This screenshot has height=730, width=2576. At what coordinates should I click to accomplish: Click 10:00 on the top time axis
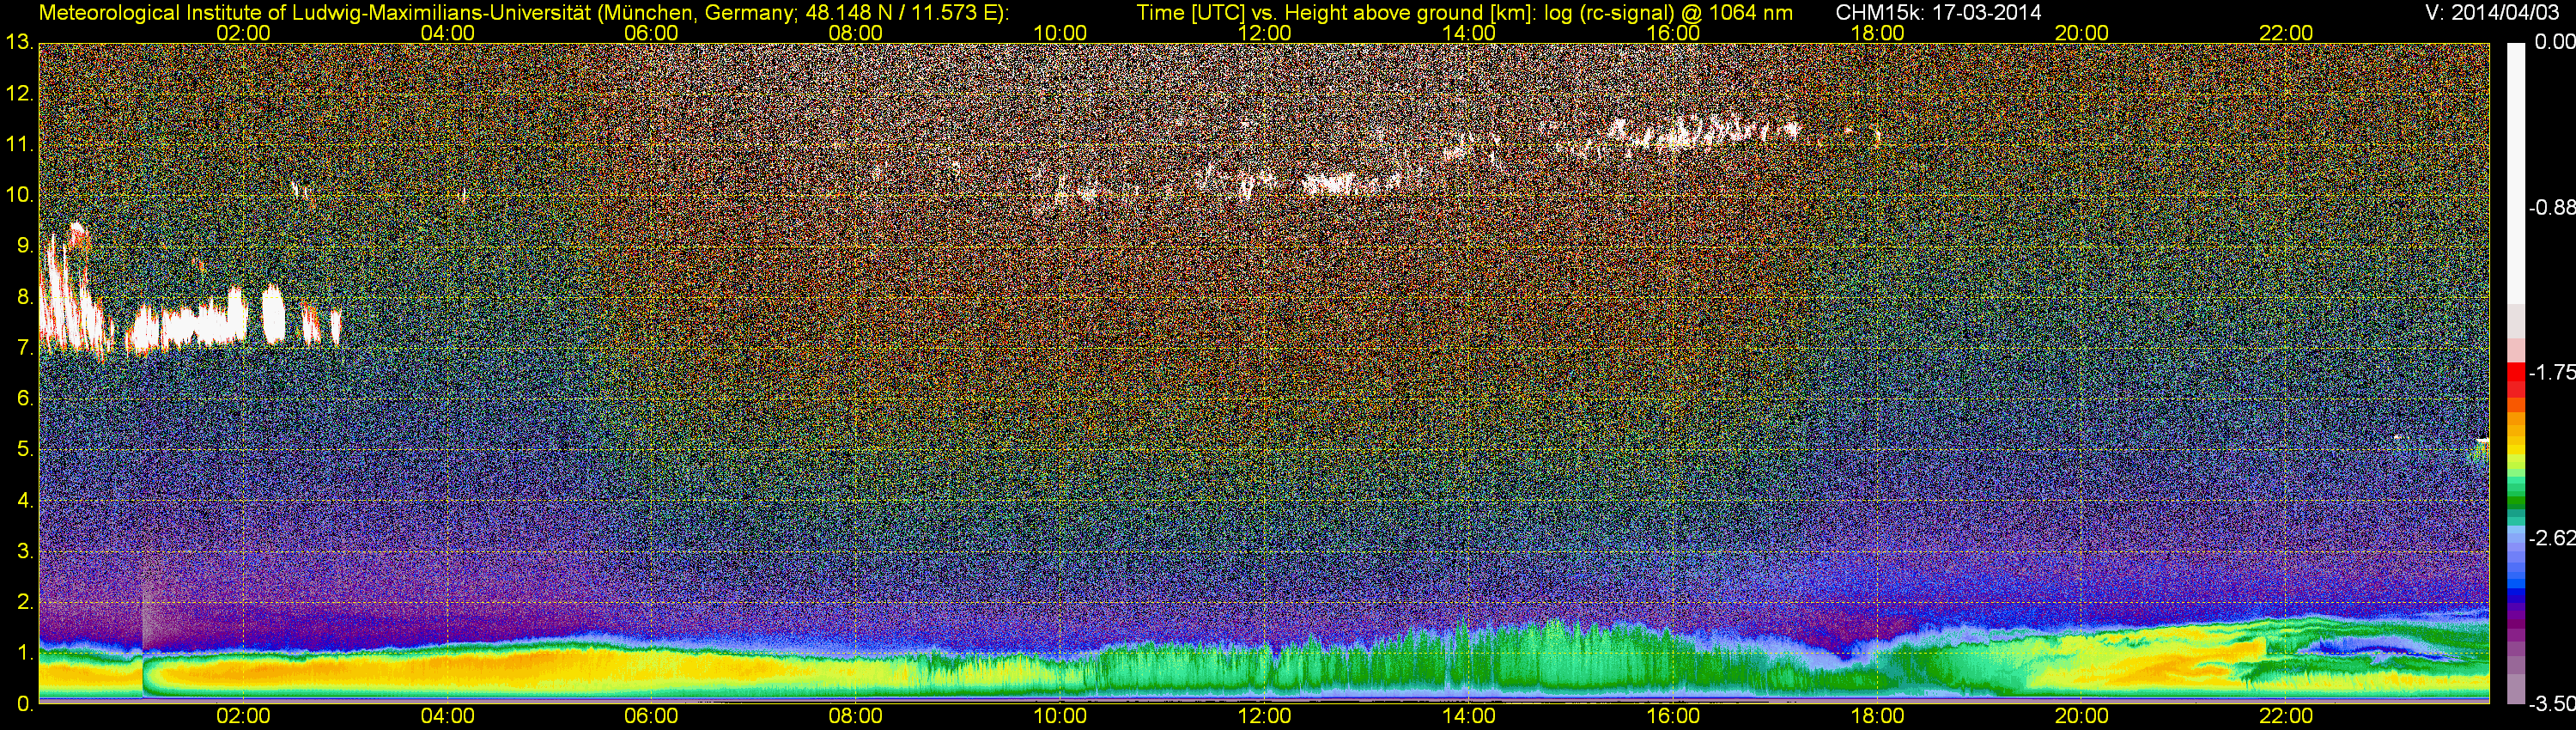(1060, 33)
